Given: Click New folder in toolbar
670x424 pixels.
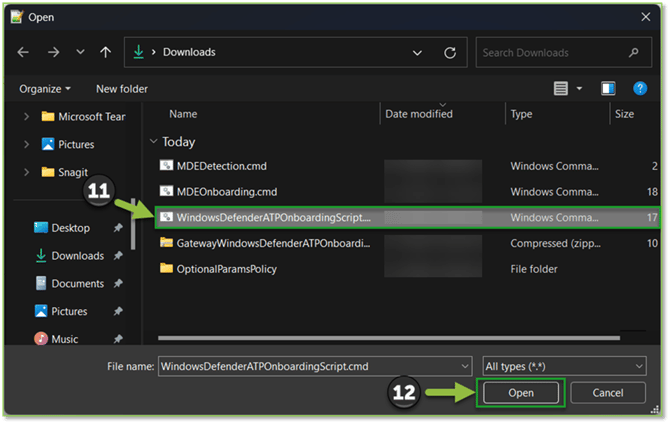Looking at the screenshot, I should (x=122, y=89).
